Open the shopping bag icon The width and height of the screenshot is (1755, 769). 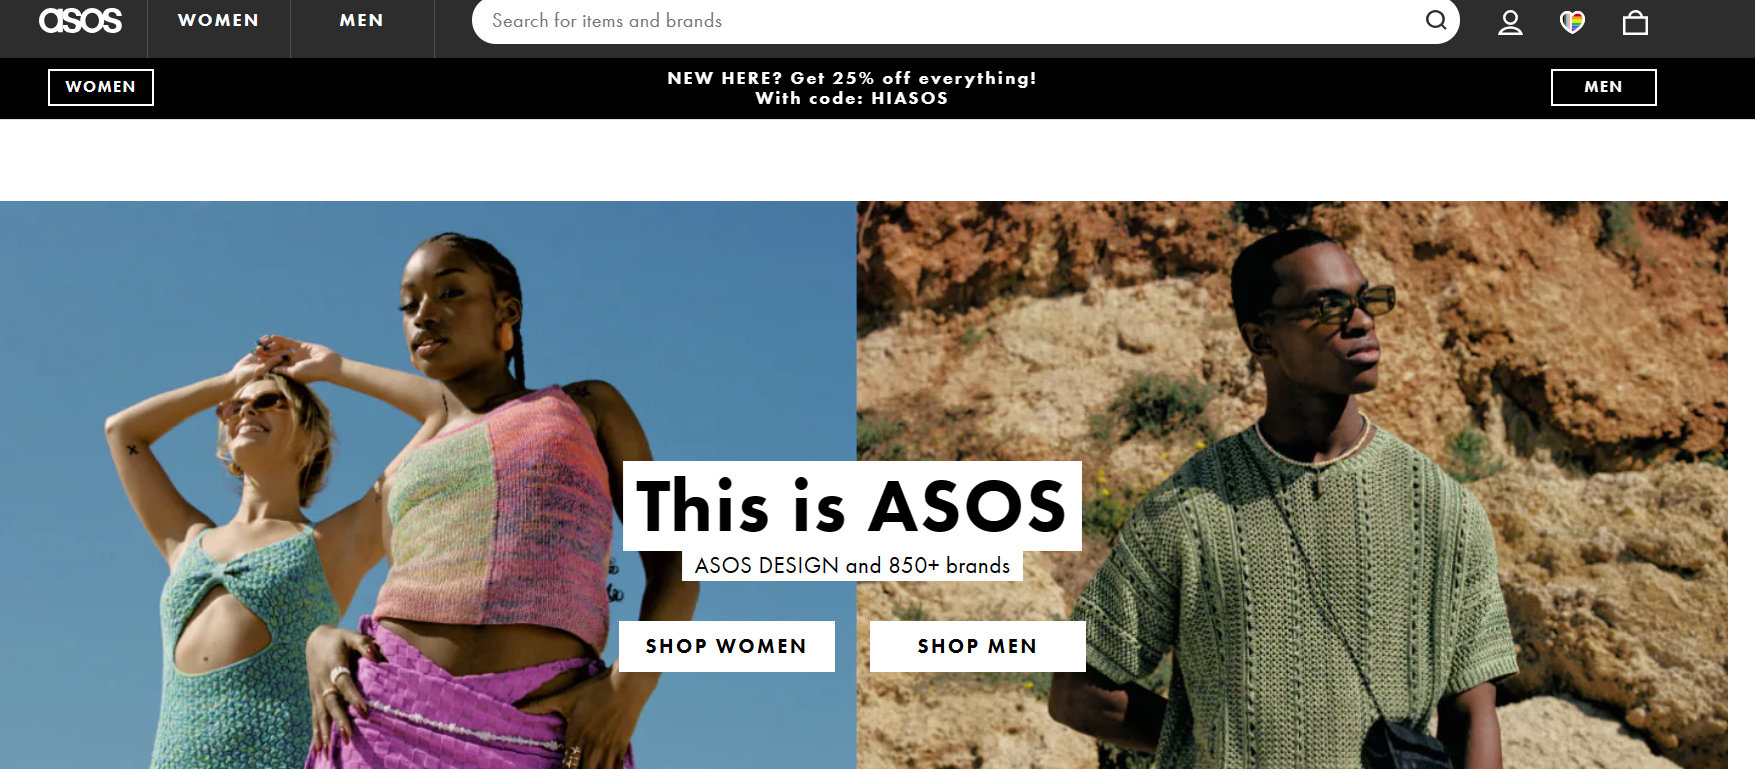point(1635,22)
